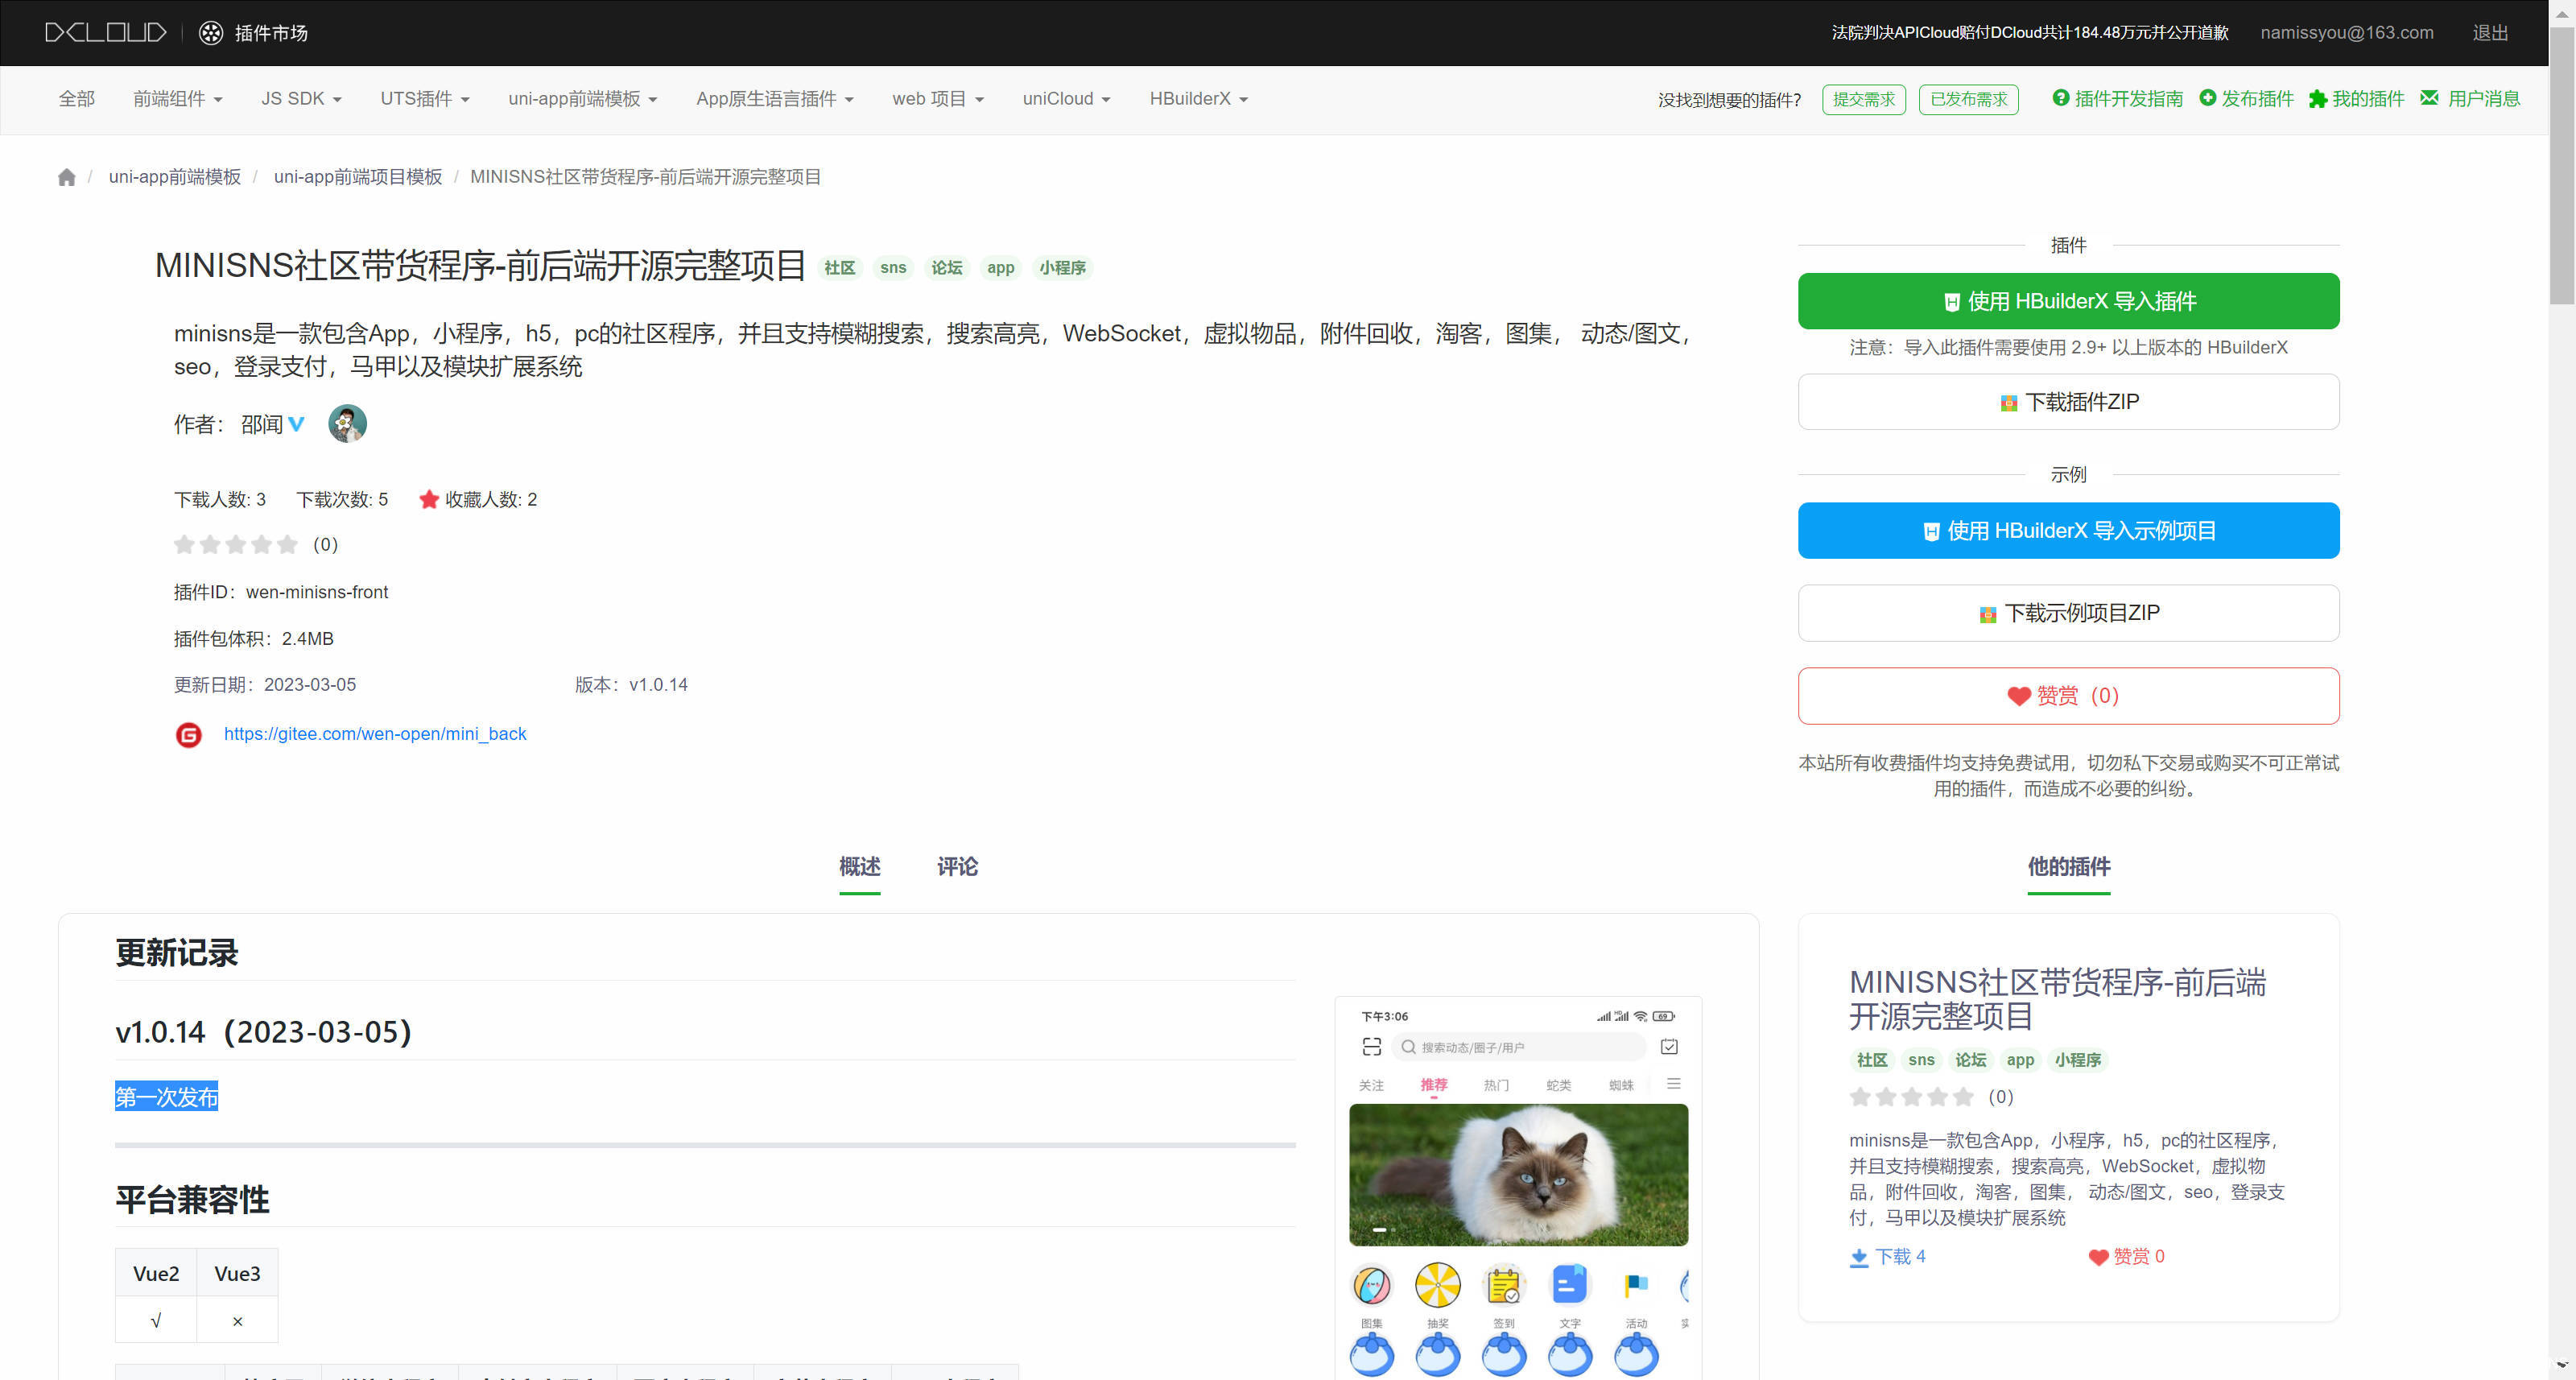The height and width of the screenshot is (1380, 2576).
Task: Click the DCloud logo in header
Action: click(106, 32)
